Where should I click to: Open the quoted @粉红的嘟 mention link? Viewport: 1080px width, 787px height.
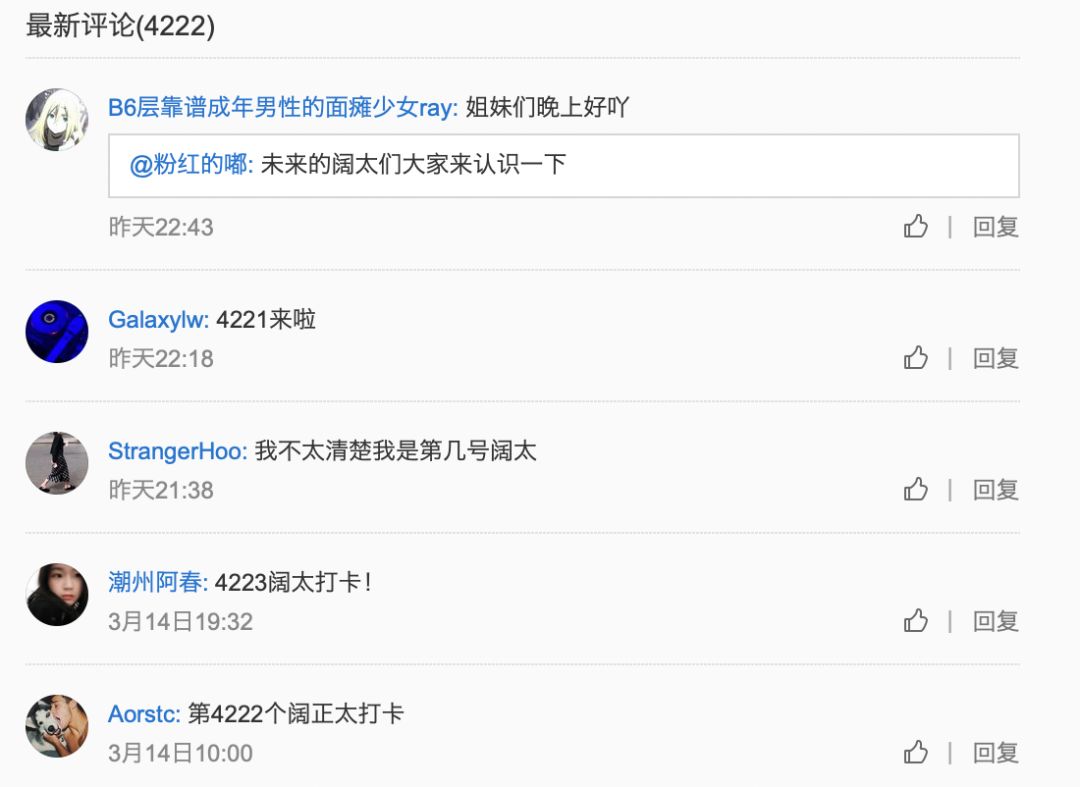pyautogui.click(x=191, y=165)
